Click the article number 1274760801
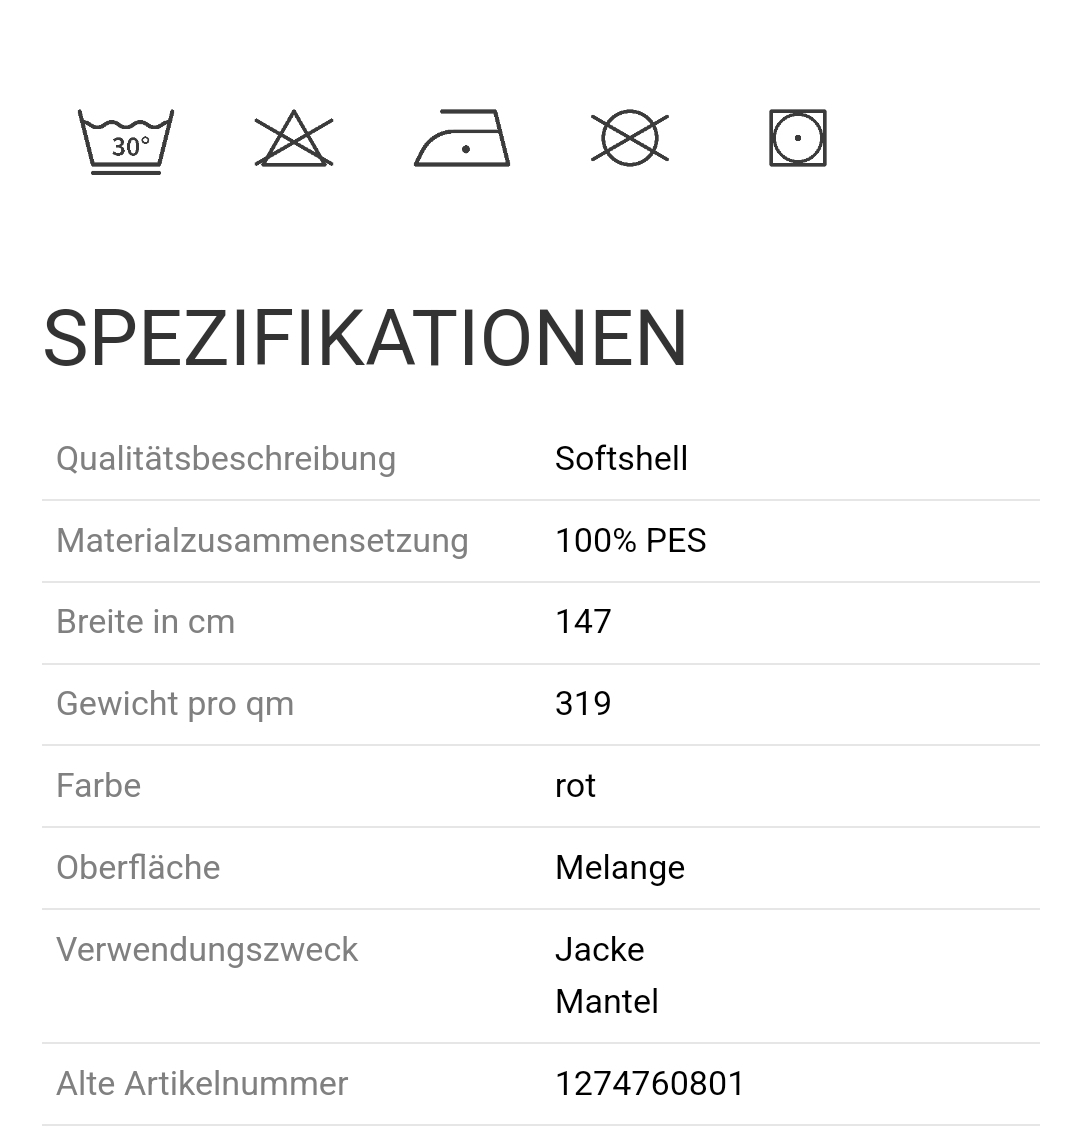The height and width of the screenshot is (1146, 1080). tap(650, 1084)
